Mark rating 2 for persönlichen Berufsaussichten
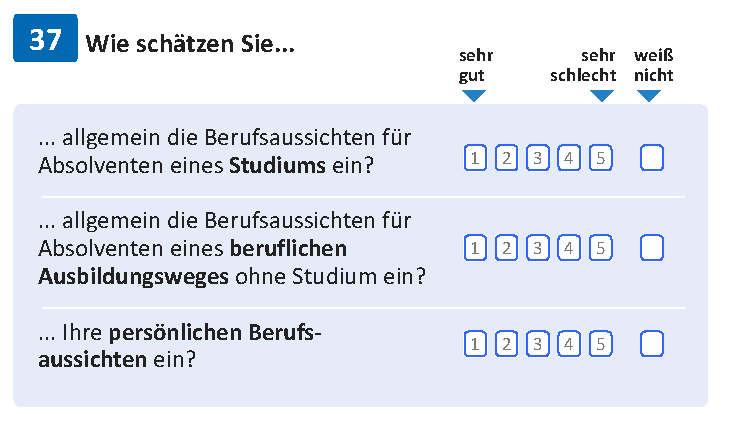The width and height of the screenshot is (733, 427). point(506,344)
